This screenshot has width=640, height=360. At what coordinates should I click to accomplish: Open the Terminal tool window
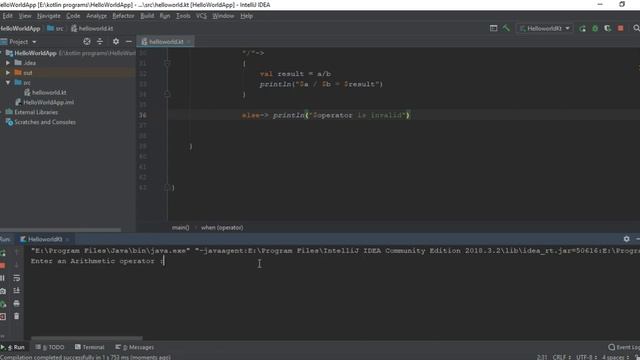tap(90, 347)
